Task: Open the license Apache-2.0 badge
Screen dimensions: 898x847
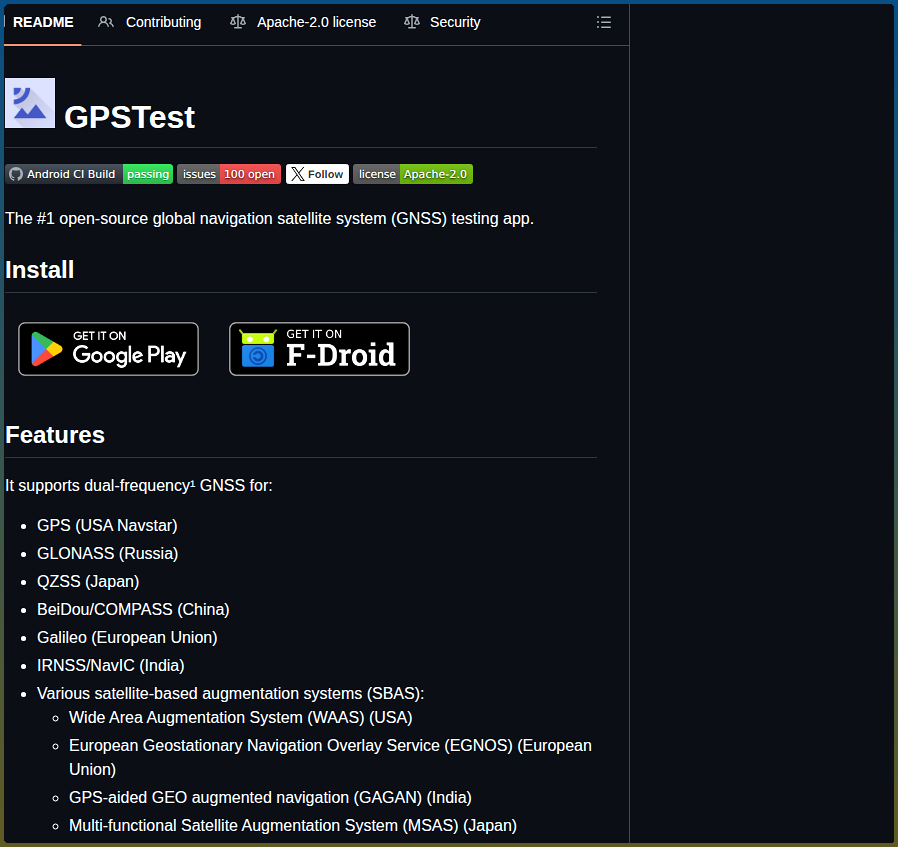Action: (413, 174)
